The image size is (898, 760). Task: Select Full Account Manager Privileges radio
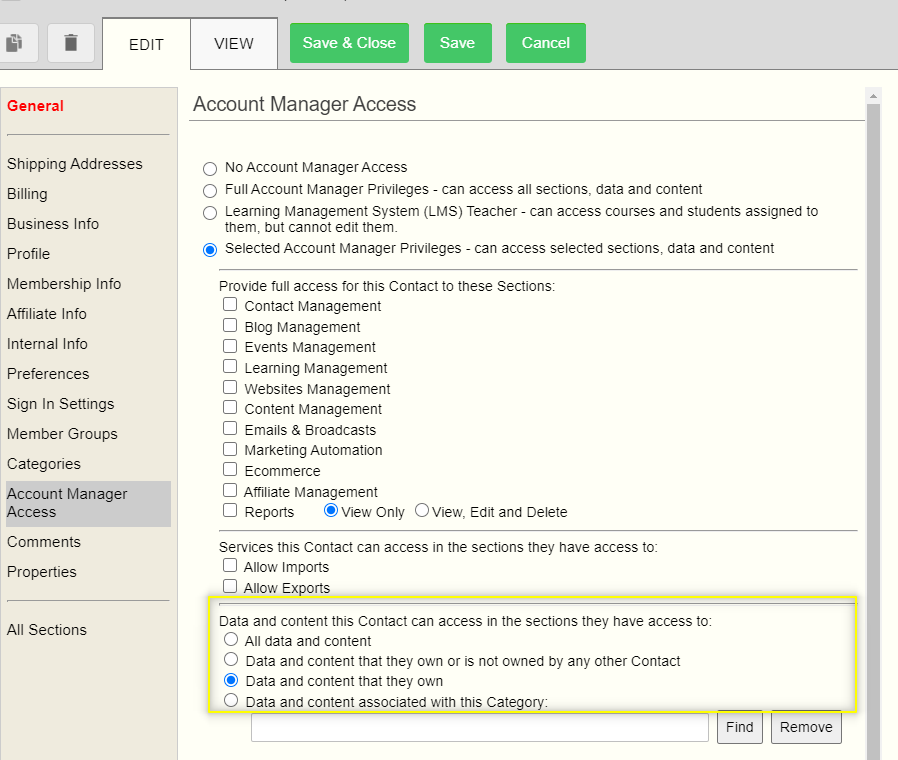click(x=210, y=190)
